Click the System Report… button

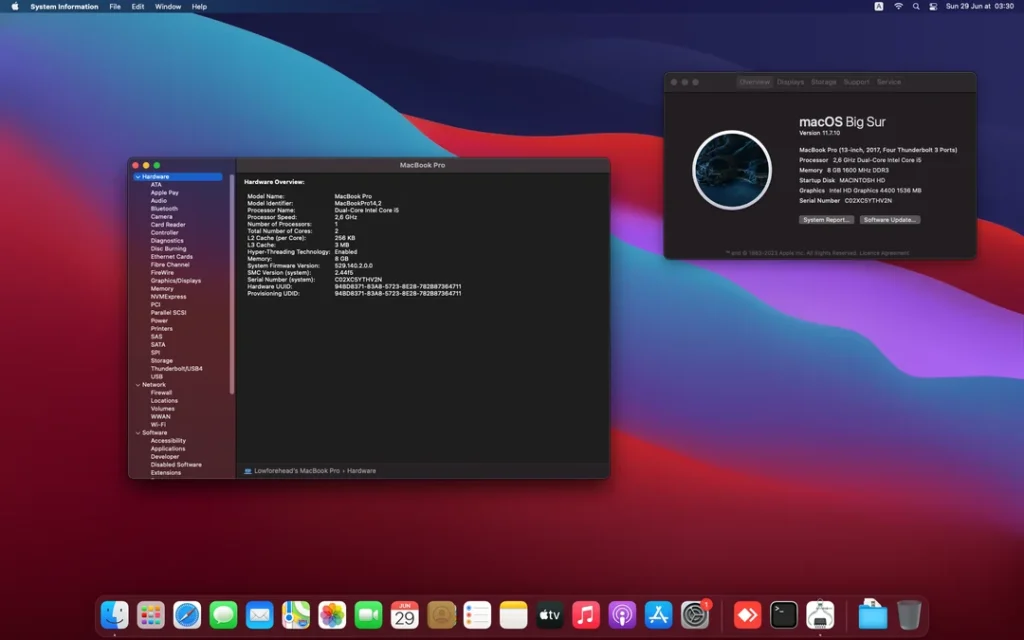pyautogui.click(x=826, y=220)
